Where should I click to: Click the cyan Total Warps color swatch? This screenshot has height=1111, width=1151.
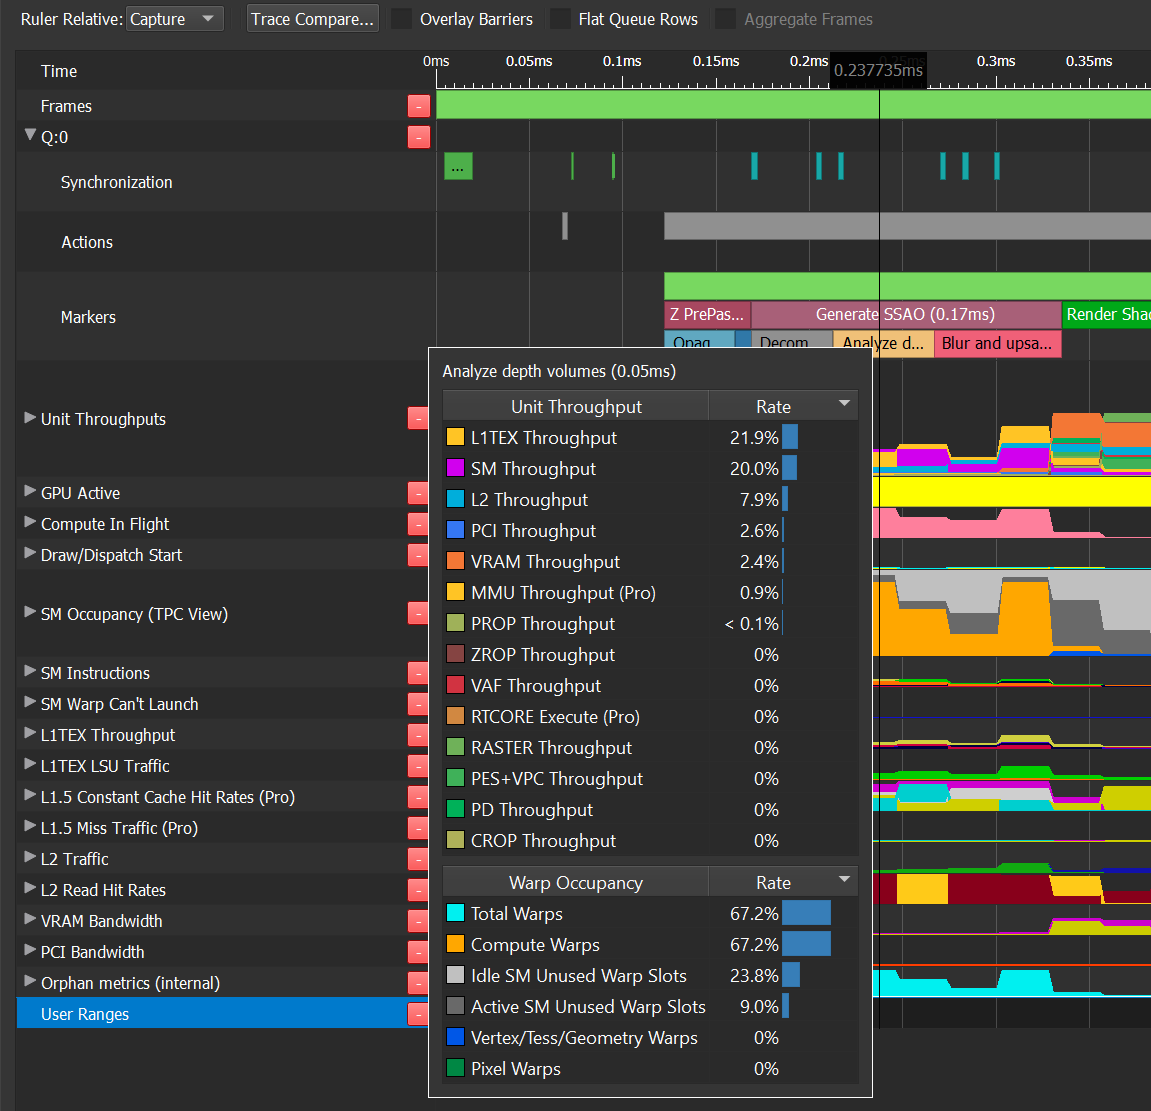click(x=454, y=912)
